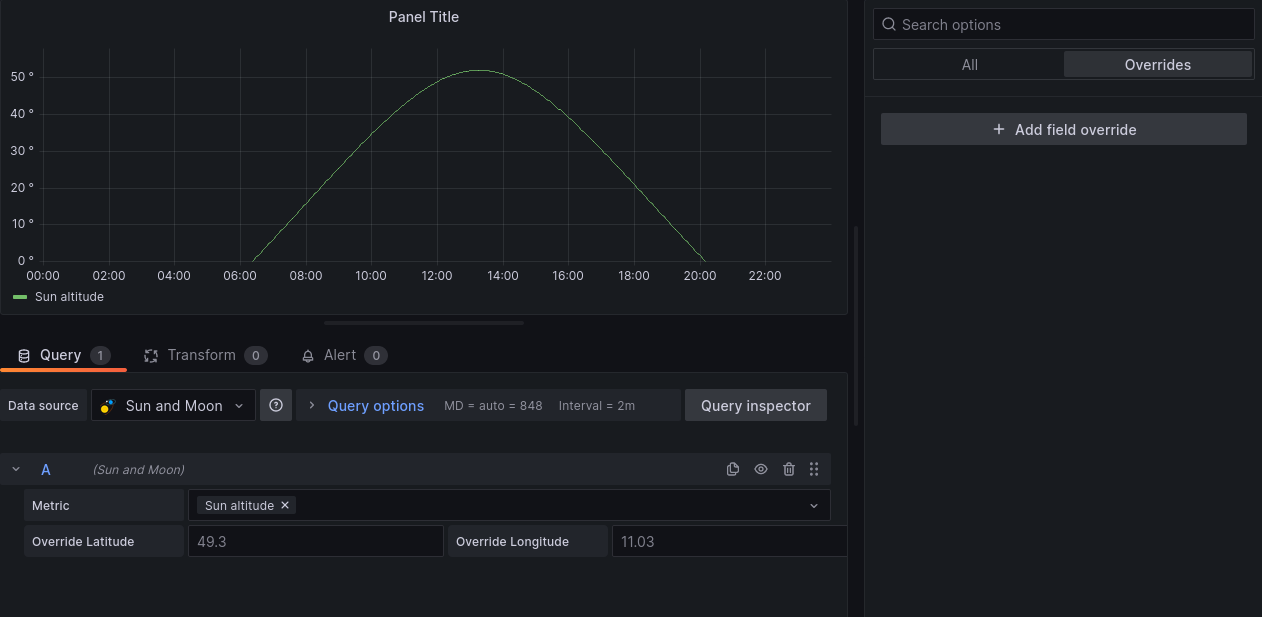Viewport: 1262px width, 617px height.
Task: Delete query A using trash icon
Action: [x=789, y=469]
